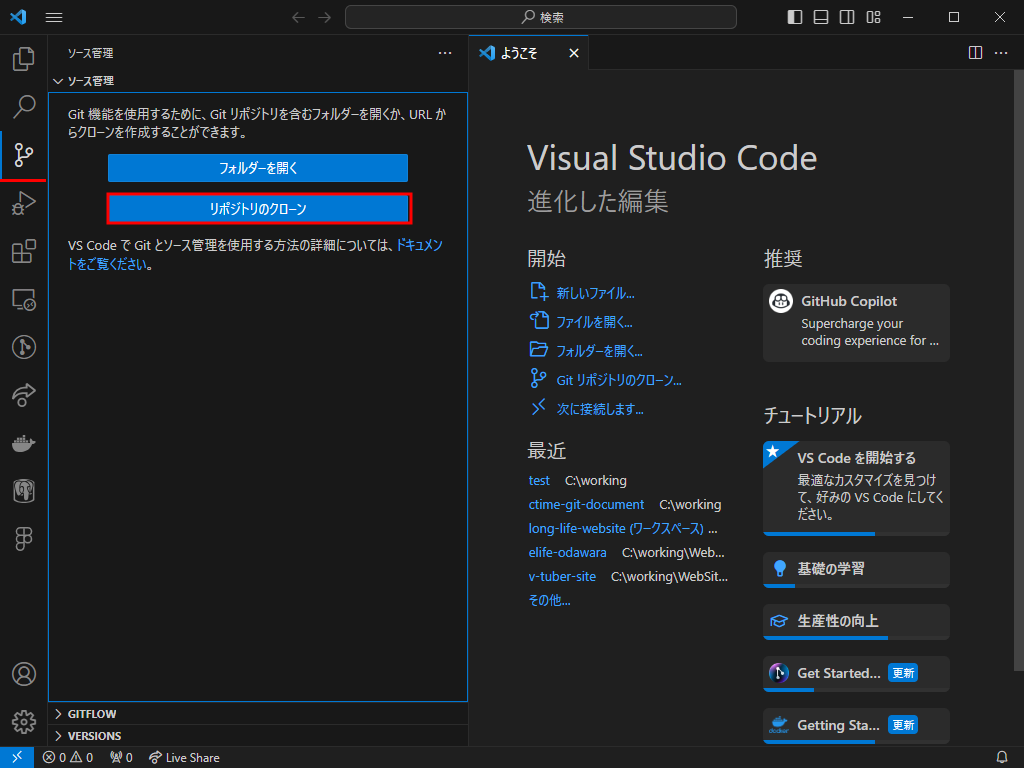Open the Docker whale view

pos(24,443)
